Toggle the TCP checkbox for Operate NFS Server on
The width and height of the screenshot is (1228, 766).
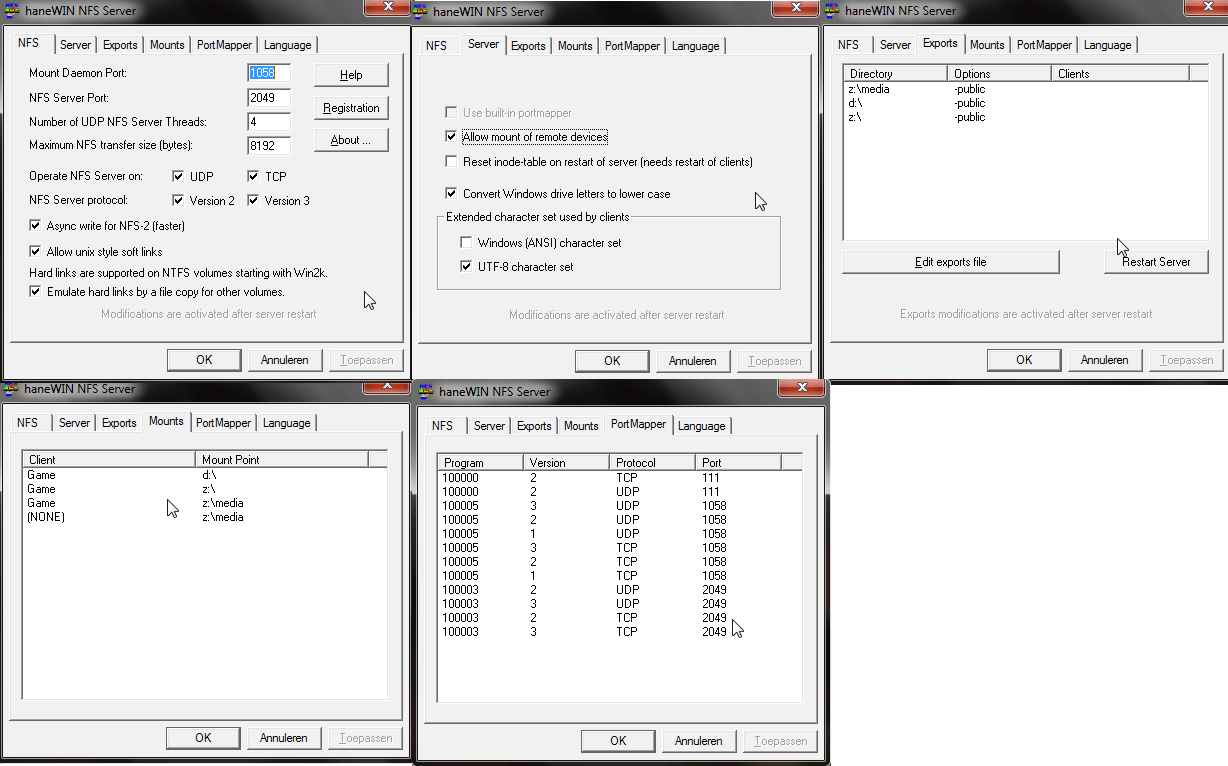click(x=254, y=176)
